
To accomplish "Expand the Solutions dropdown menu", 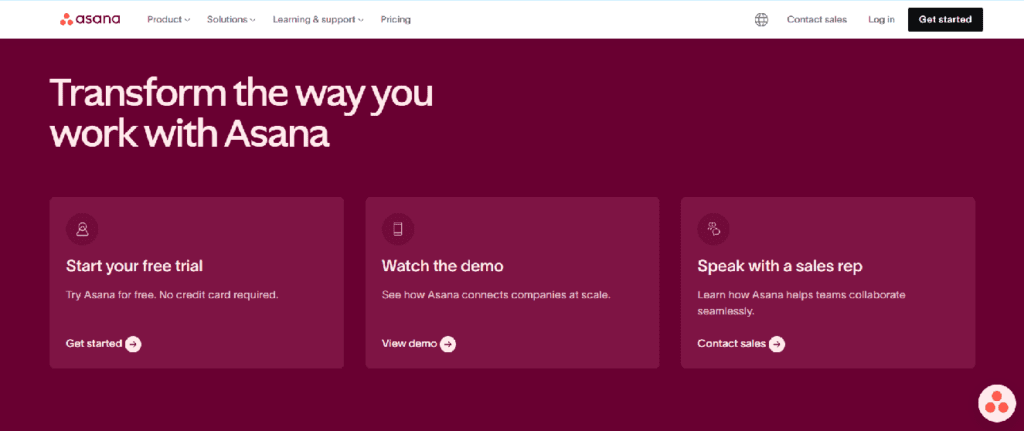I will click(231, 19).
